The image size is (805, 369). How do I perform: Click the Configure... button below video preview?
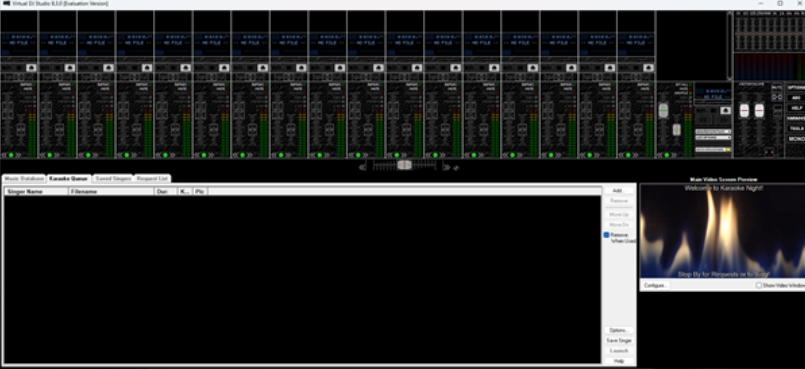(x=655, y=285)
